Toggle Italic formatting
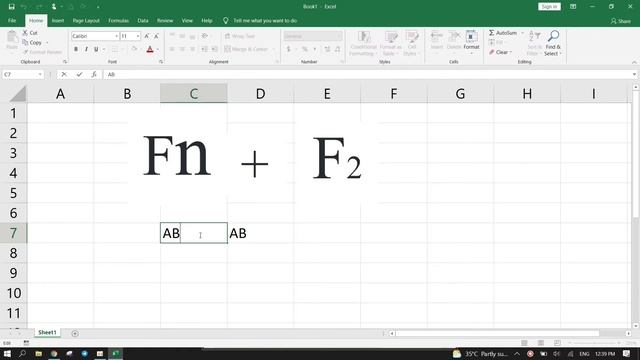 click(x=86, y=49)
